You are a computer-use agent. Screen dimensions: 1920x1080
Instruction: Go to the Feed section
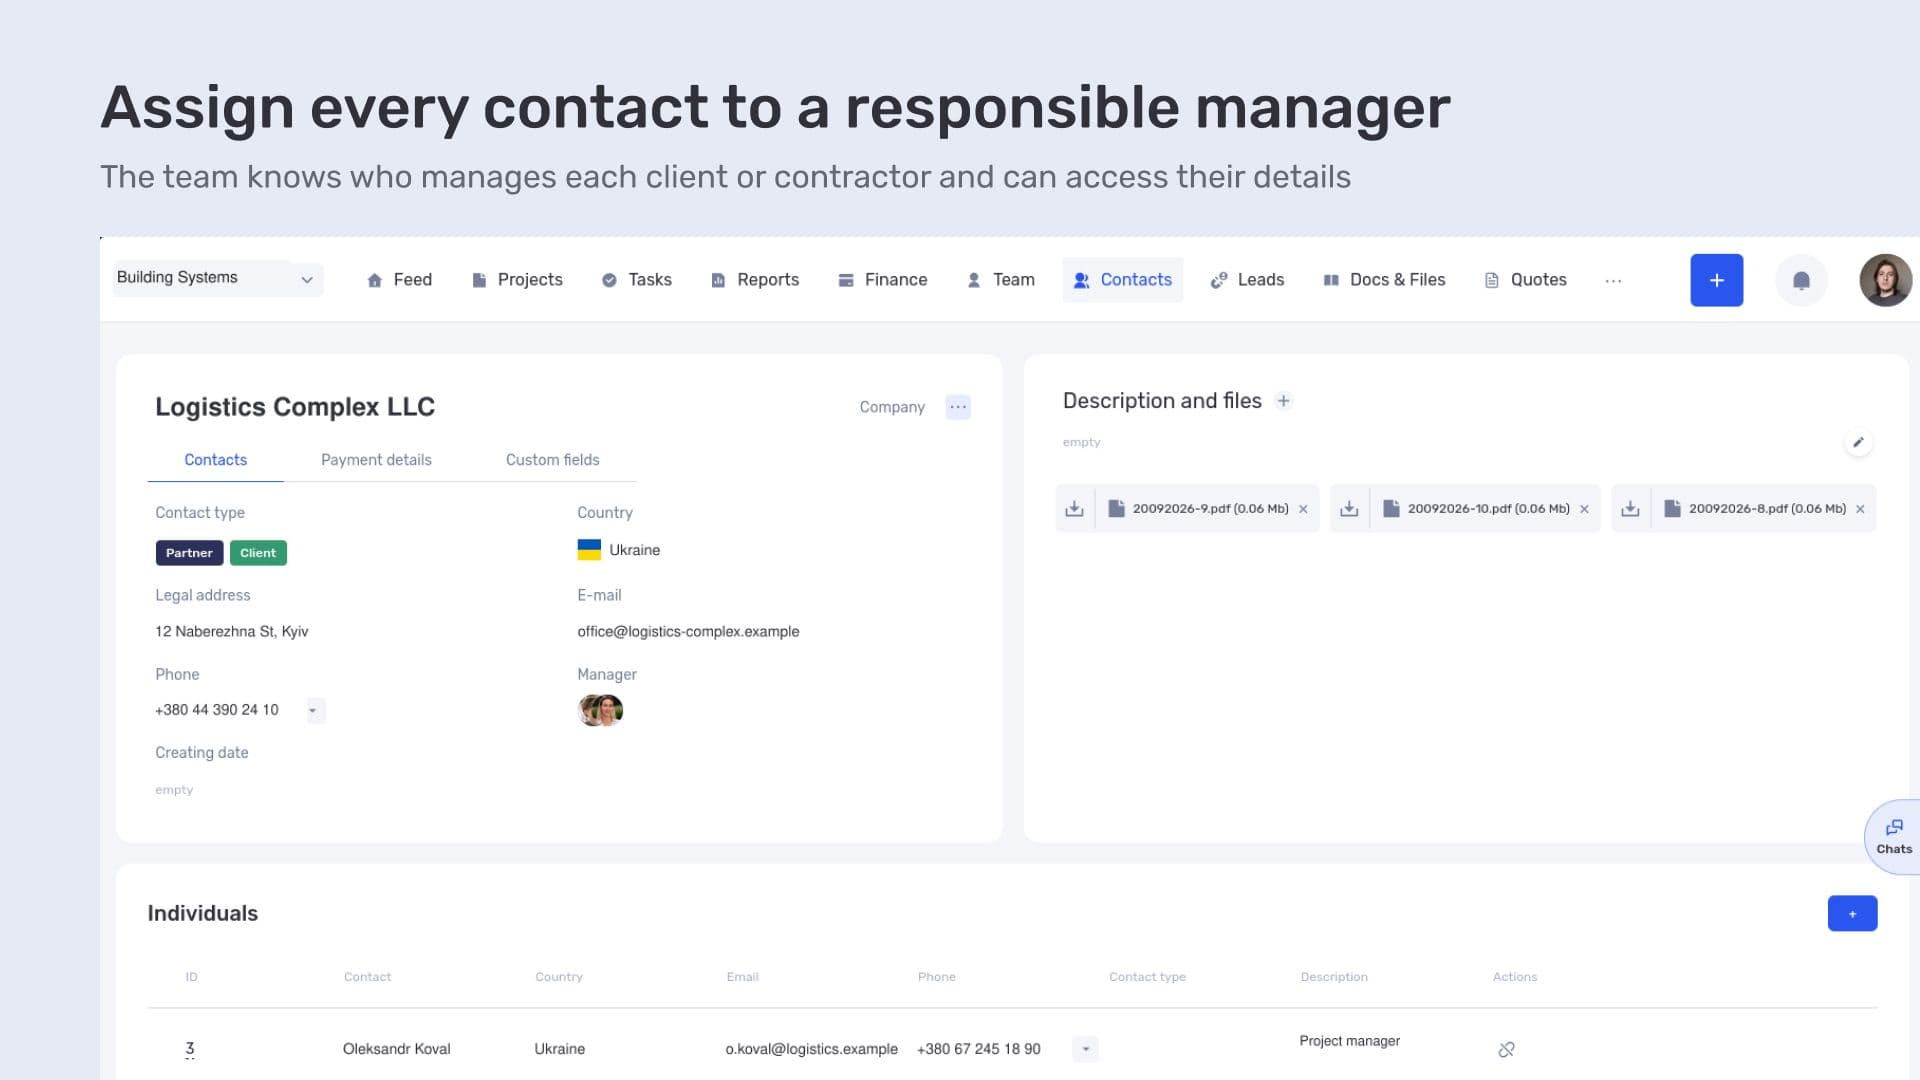point(399,280)
